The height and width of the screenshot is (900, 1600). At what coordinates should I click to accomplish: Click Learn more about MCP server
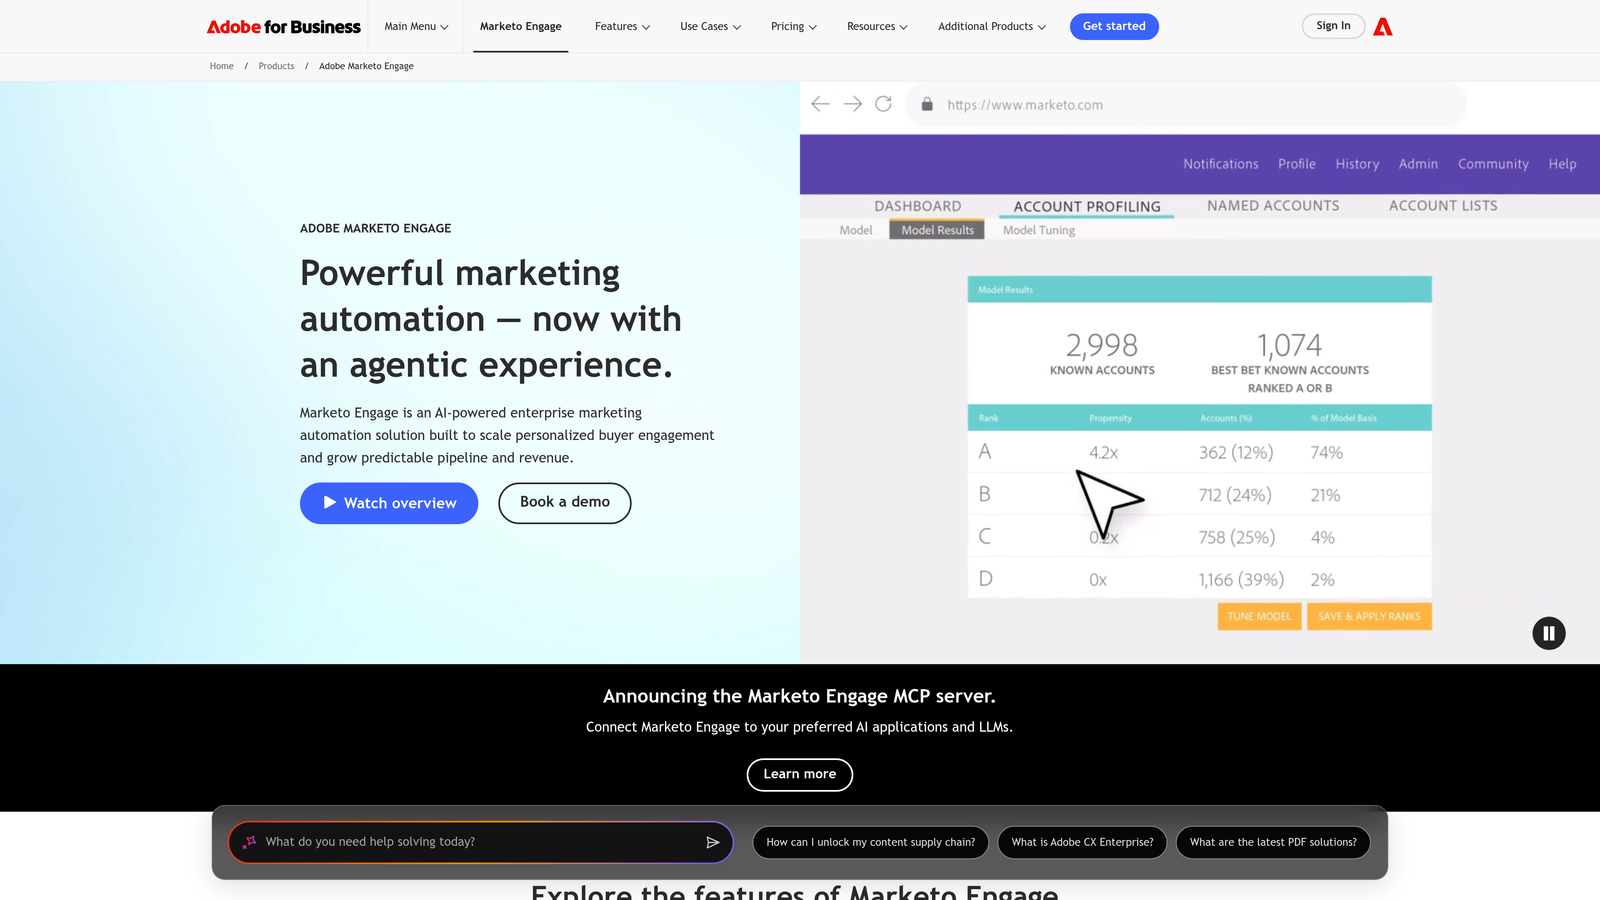point(800,774)
